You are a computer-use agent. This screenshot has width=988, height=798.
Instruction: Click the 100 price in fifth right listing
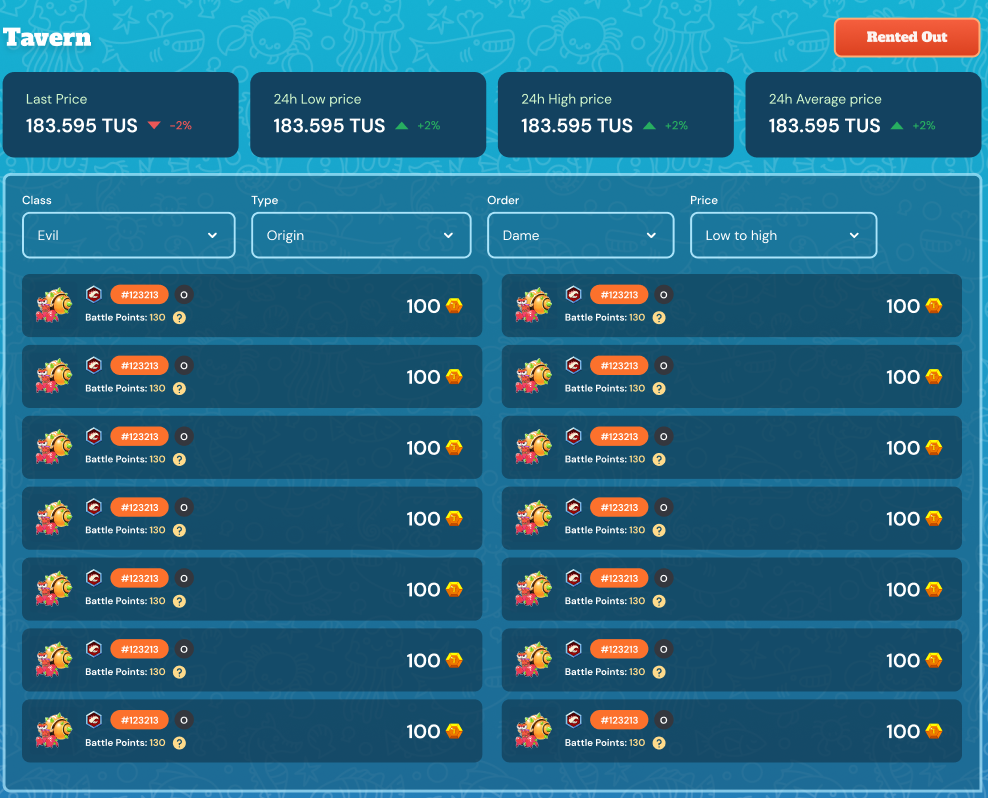(x=902, y=589)
